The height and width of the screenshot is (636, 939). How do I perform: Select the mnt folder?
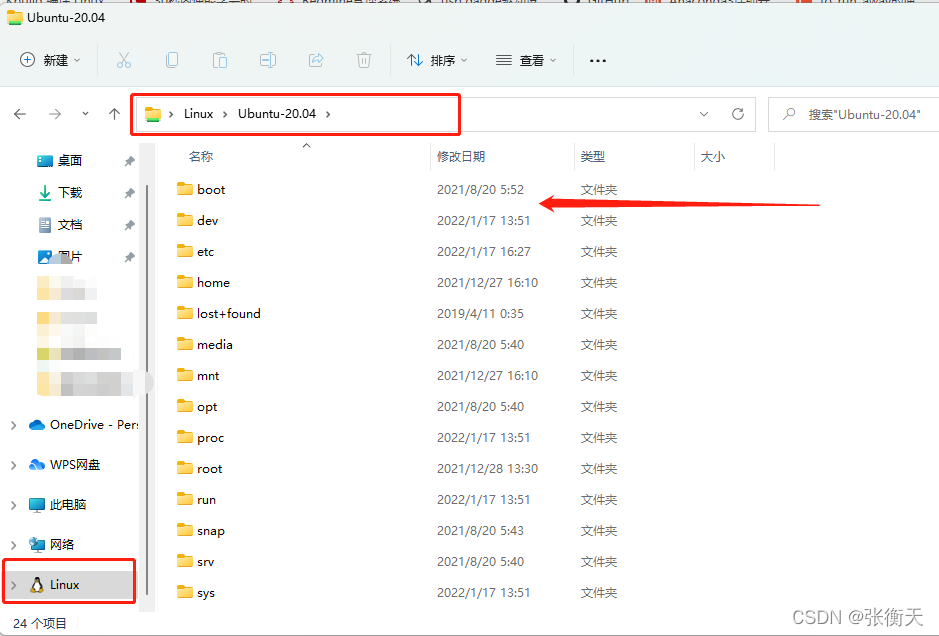(x=208, y=375)
